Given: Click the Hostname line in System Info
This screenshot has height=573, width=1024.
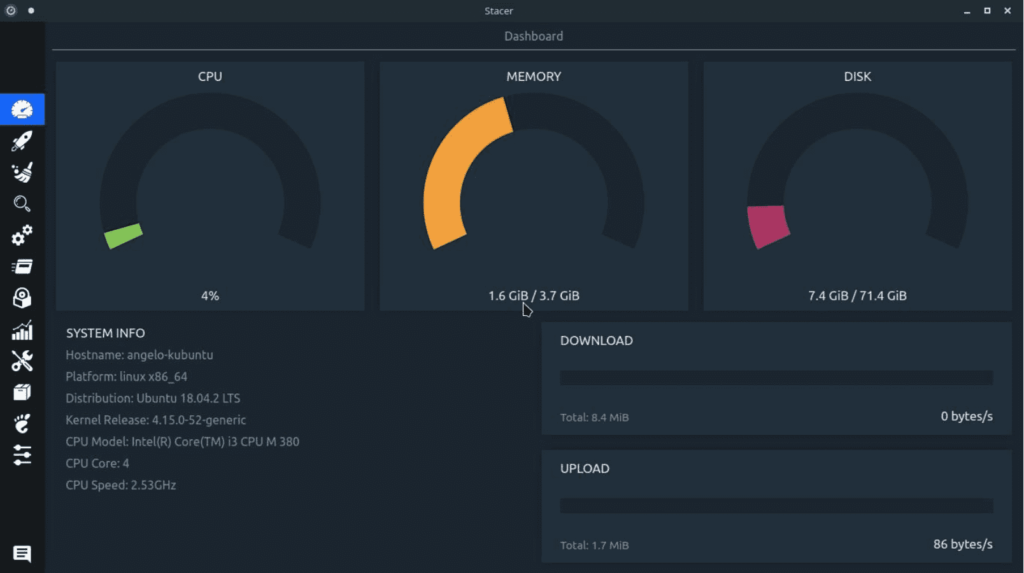Looking at the screenshot, I should (x=139, y=355).
